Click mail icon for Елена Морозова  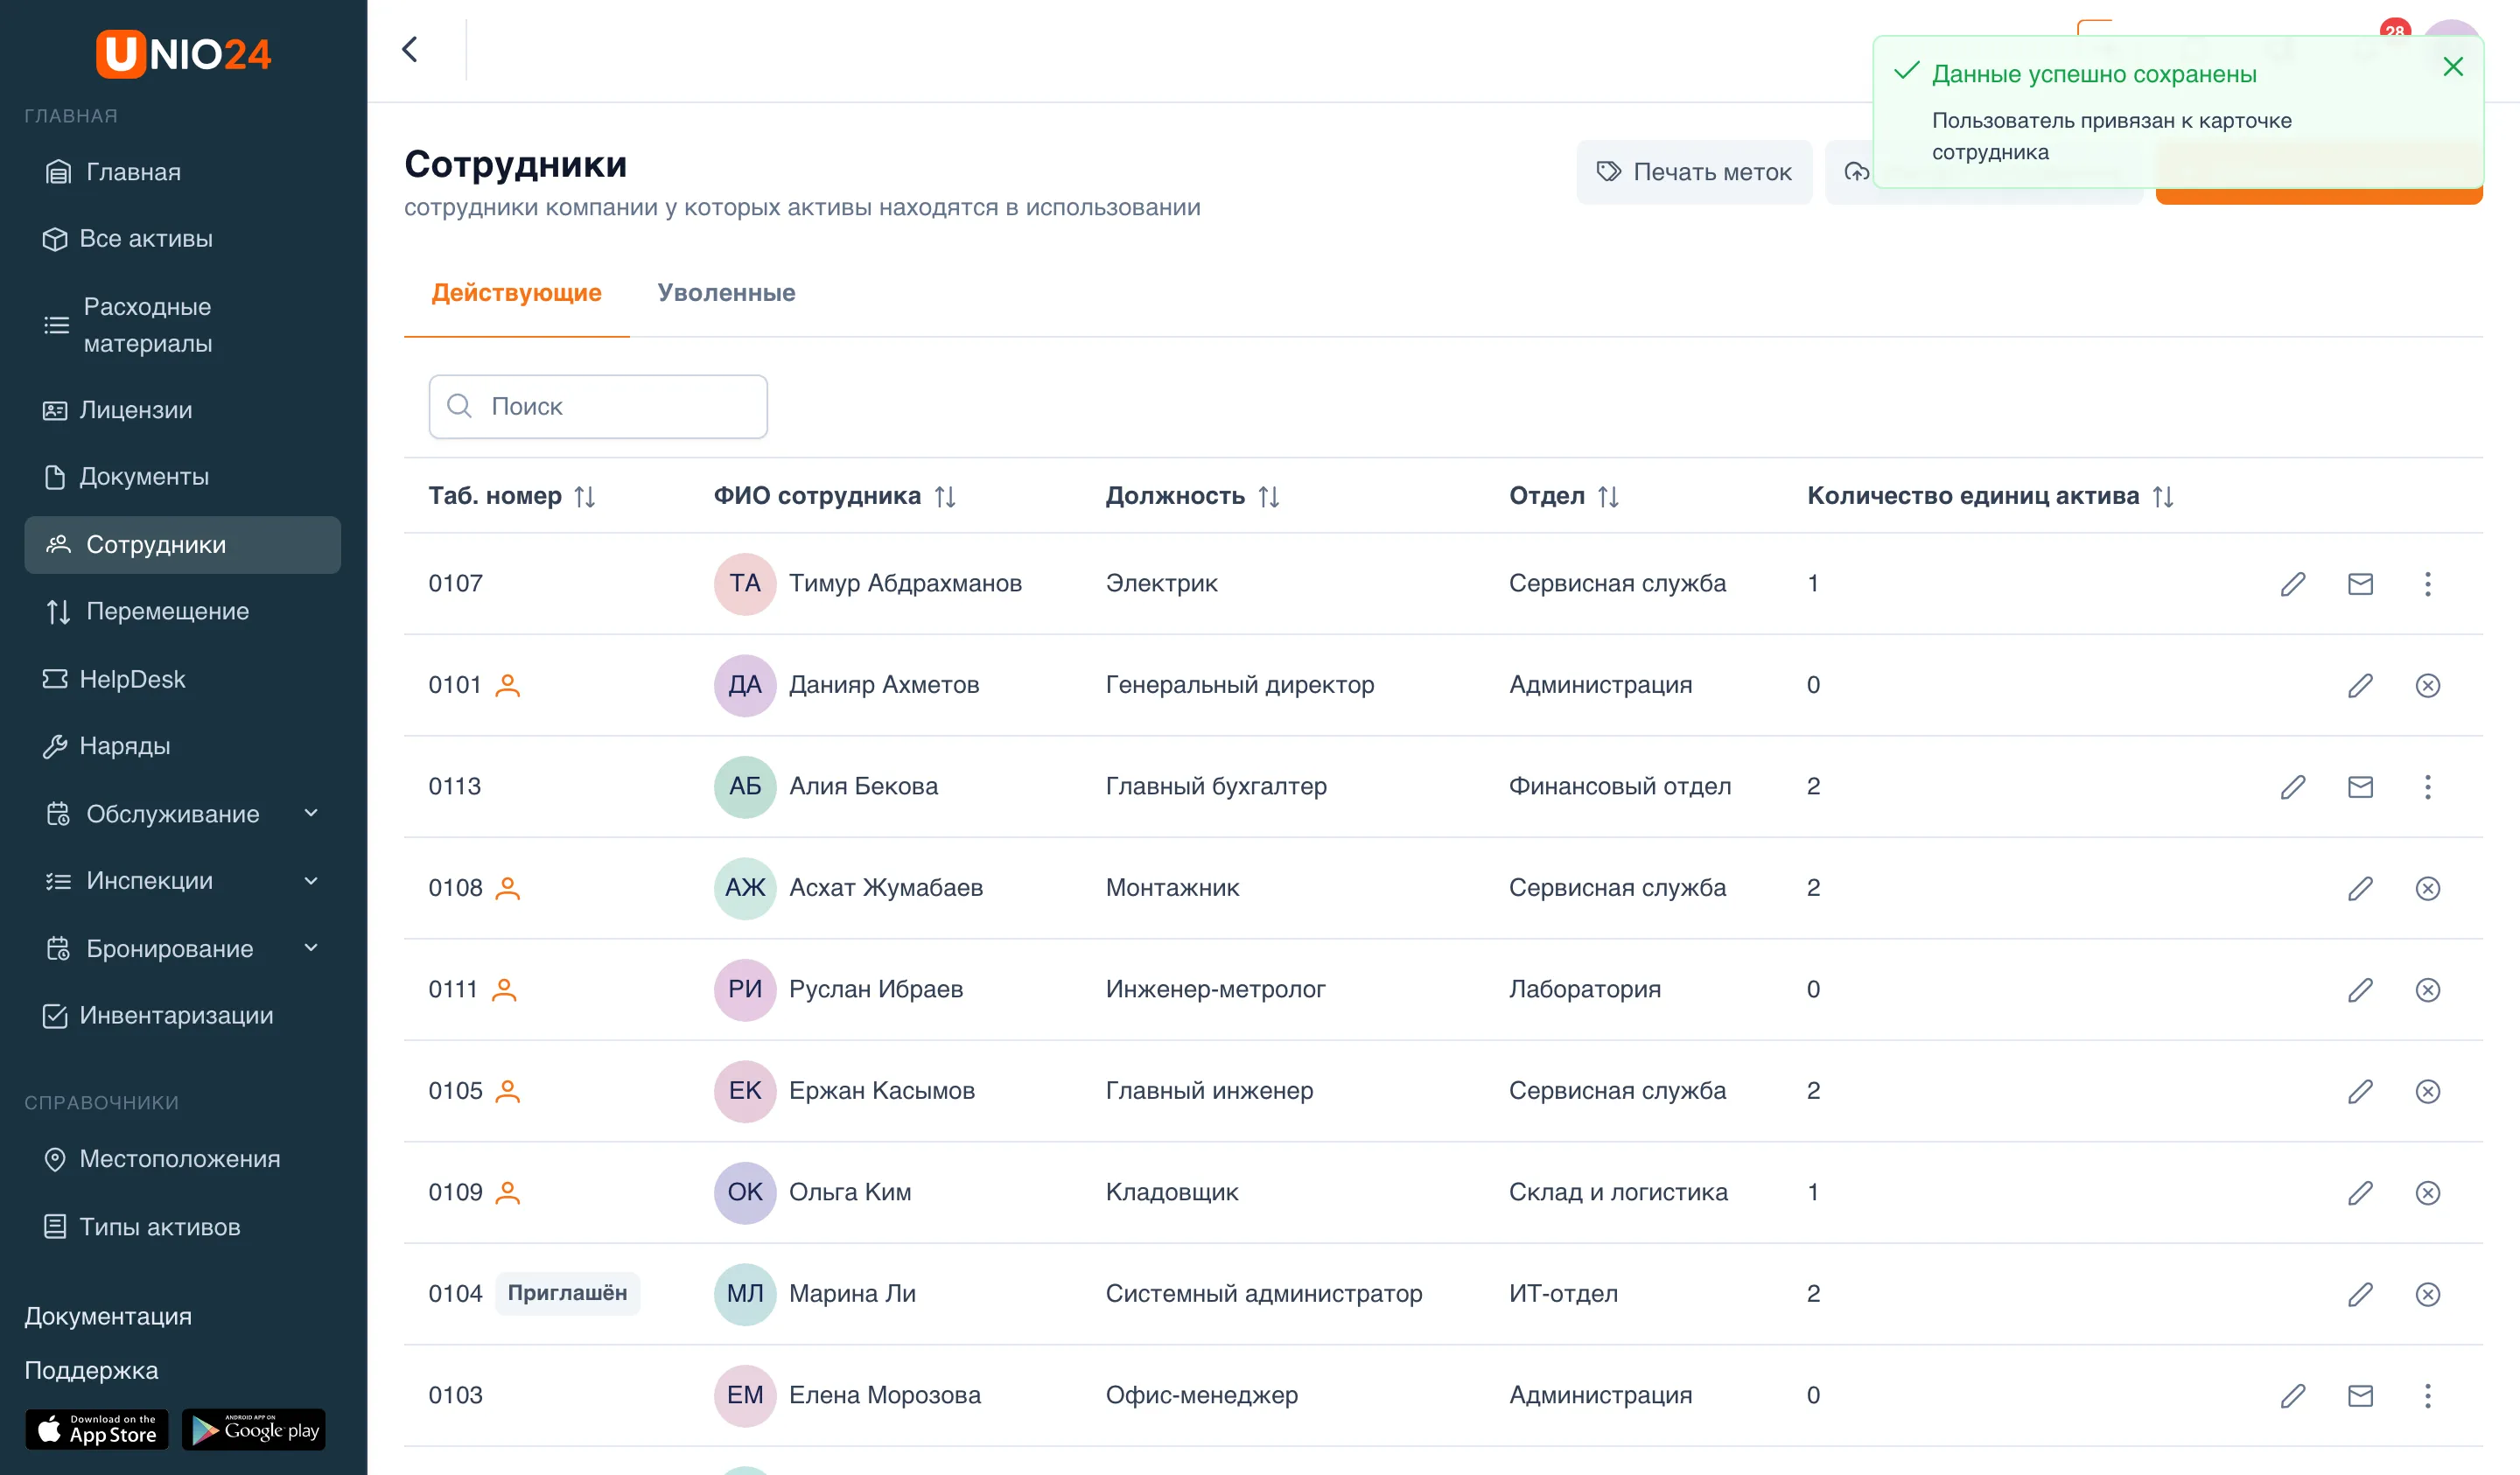[x=2360, y=1396]
